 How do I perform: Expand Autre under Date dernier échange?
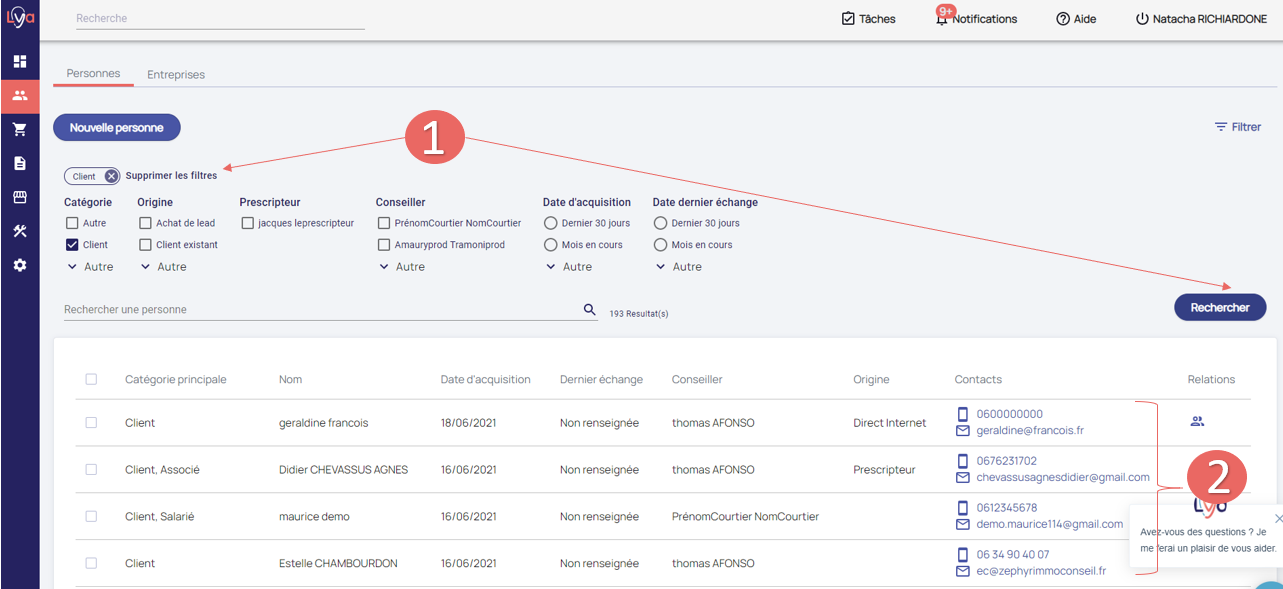tap(678, 267)
